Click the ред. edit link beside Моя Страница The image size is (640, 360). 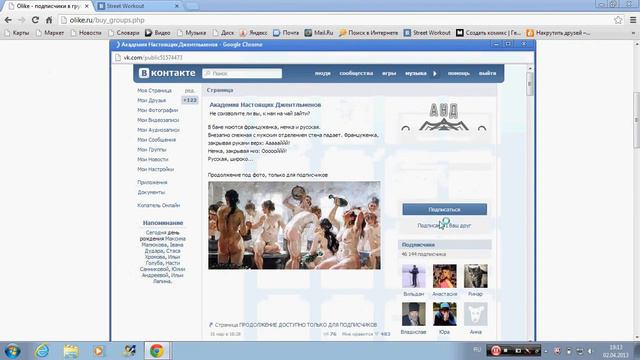click(x=189, y=91)
